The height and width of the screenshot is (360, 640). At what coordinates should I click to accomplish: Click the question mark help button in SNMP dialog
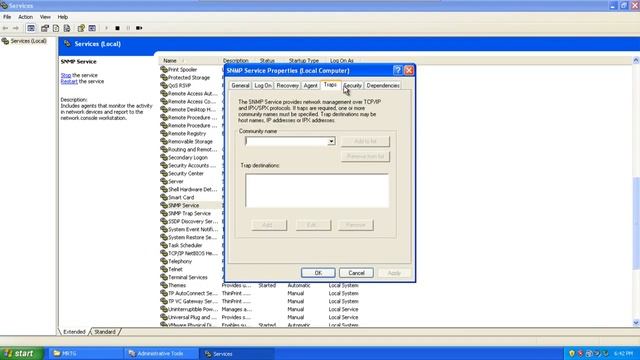(398, 70)
